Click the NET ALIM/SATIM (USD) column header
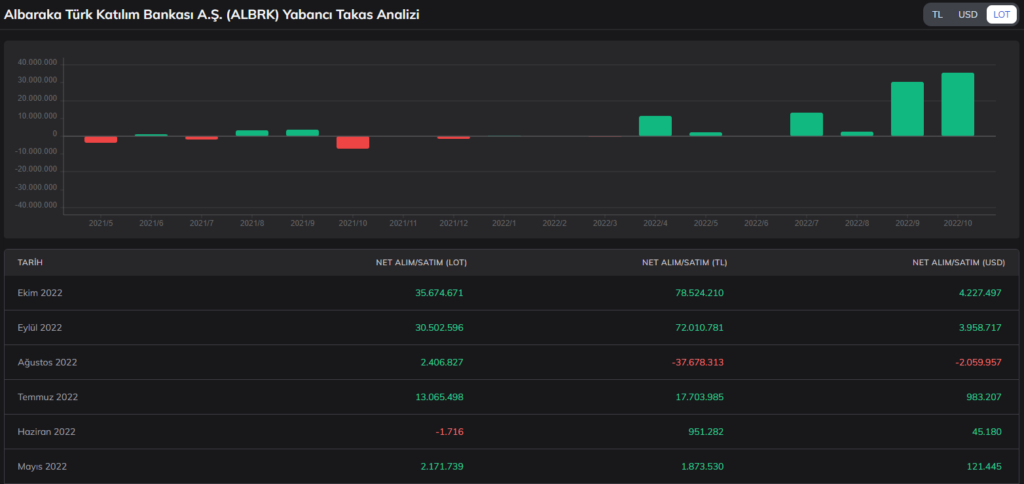The height and width of the screenshot is (484, 1024). coord(959,263)
